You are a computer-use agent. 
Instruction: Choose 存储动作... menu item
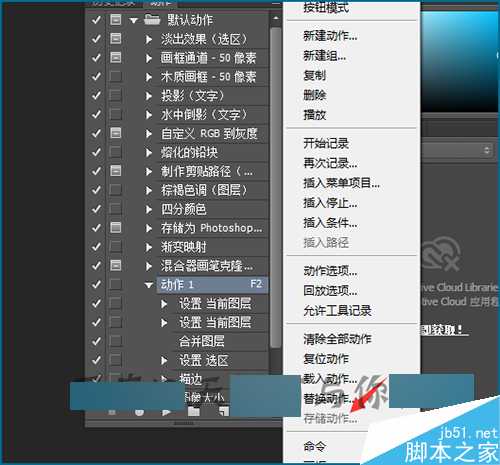tap(330, 418)
